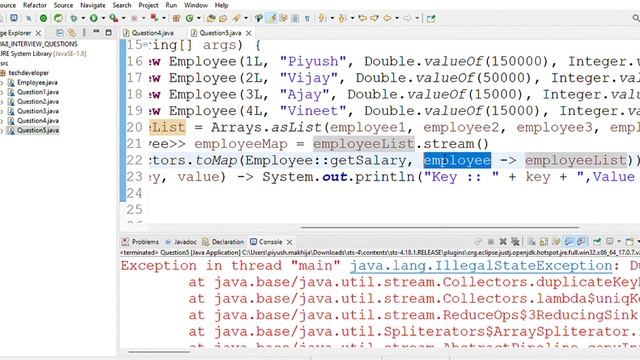The width and height of the screenshot is (640, 360).
Task: Toggle Word Wrap in Console toolbar
Action: click(556, 242)
